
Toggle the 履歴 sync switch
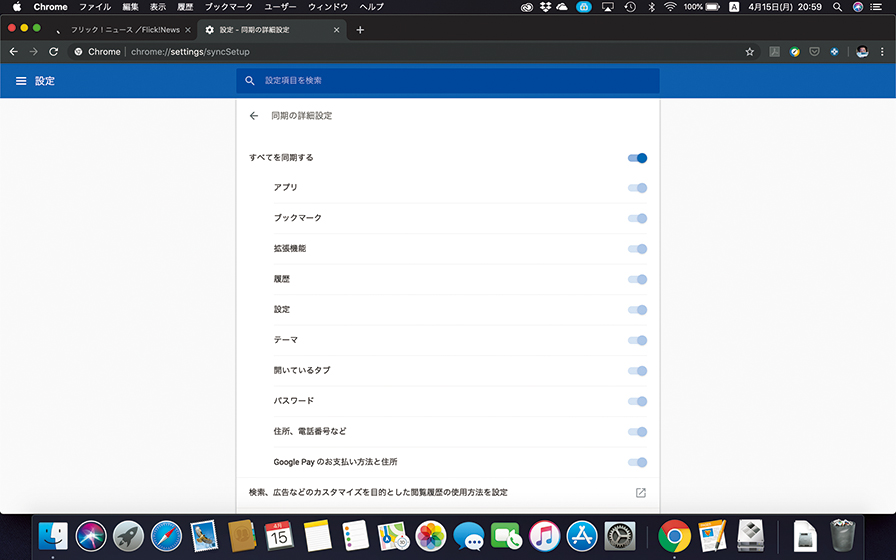point(637,279)
